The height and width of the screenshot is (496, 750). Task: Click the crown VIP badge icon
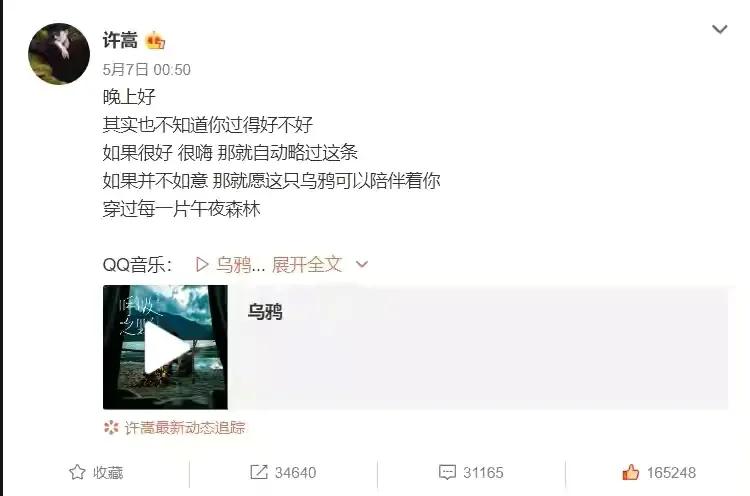click(x=155, y=40)
